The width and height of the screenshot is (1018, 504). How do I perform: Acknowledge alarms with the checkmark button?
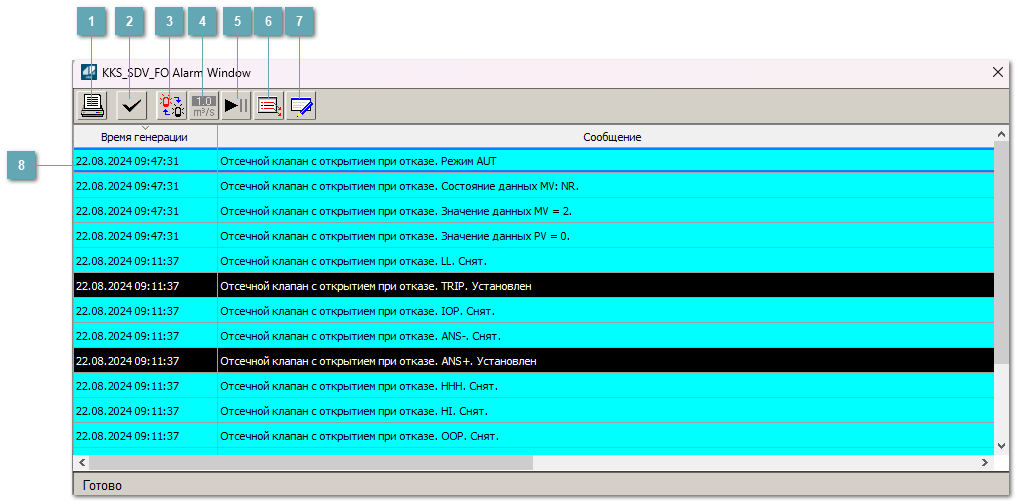130,105
